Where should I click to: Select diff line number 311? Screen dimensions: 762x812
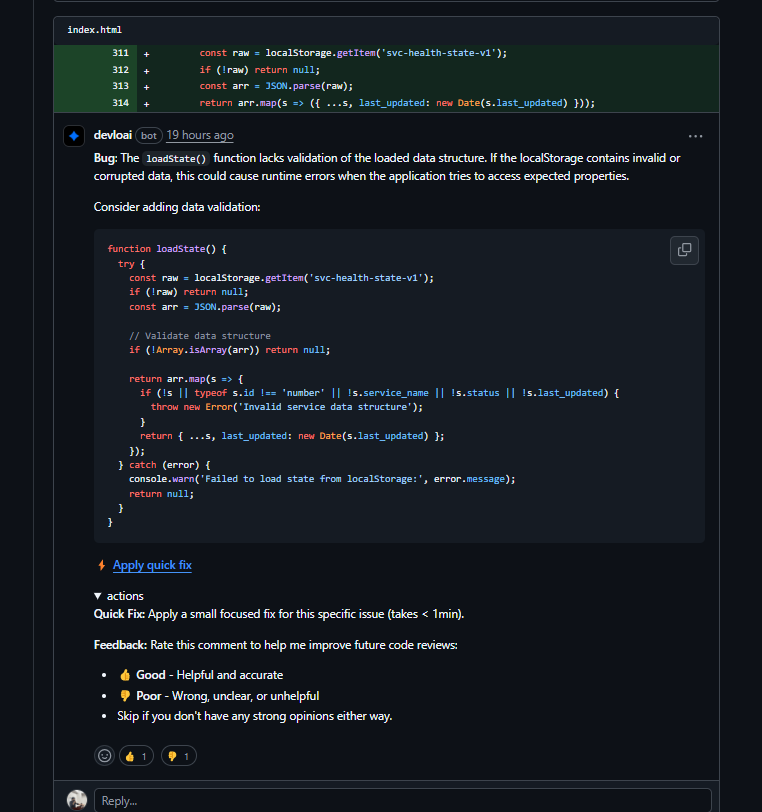[121, 53]
